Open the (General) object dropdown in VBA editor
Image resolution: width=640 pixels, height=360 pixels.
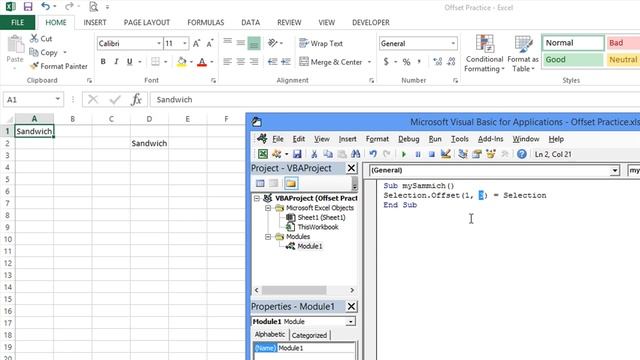615,170
